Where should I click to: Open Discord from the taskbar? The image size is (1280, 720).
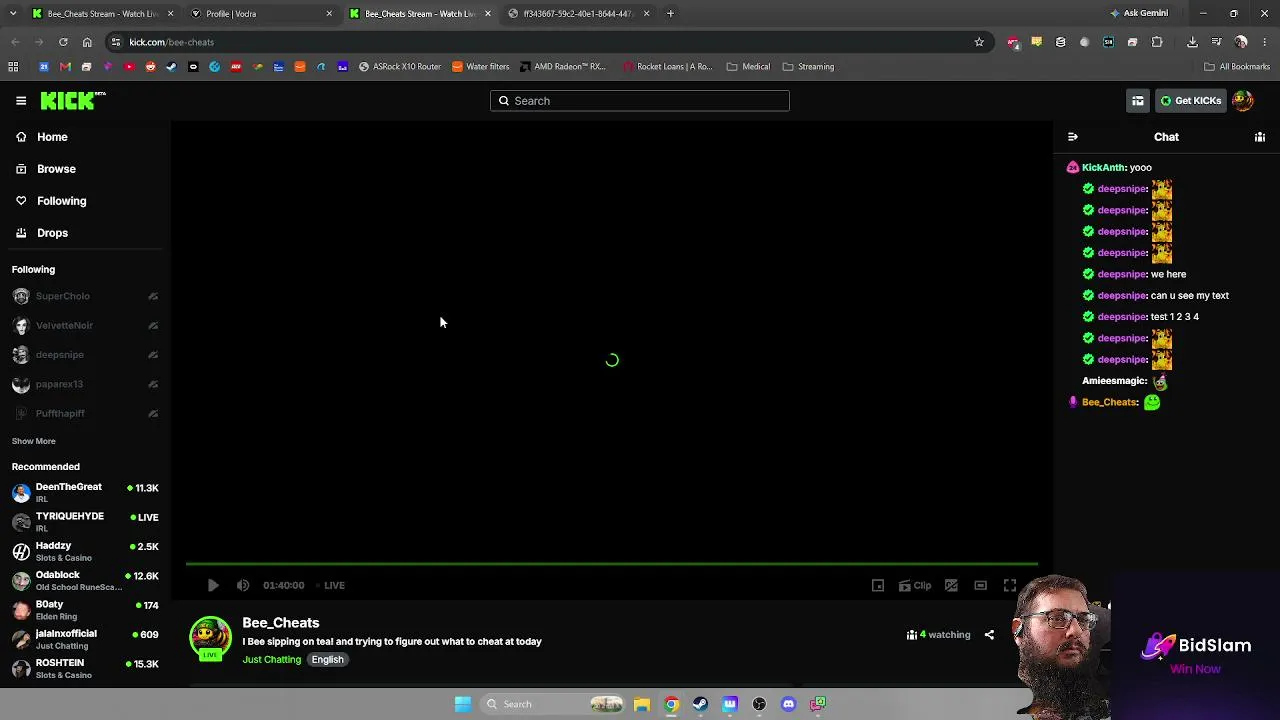(788, 704)
